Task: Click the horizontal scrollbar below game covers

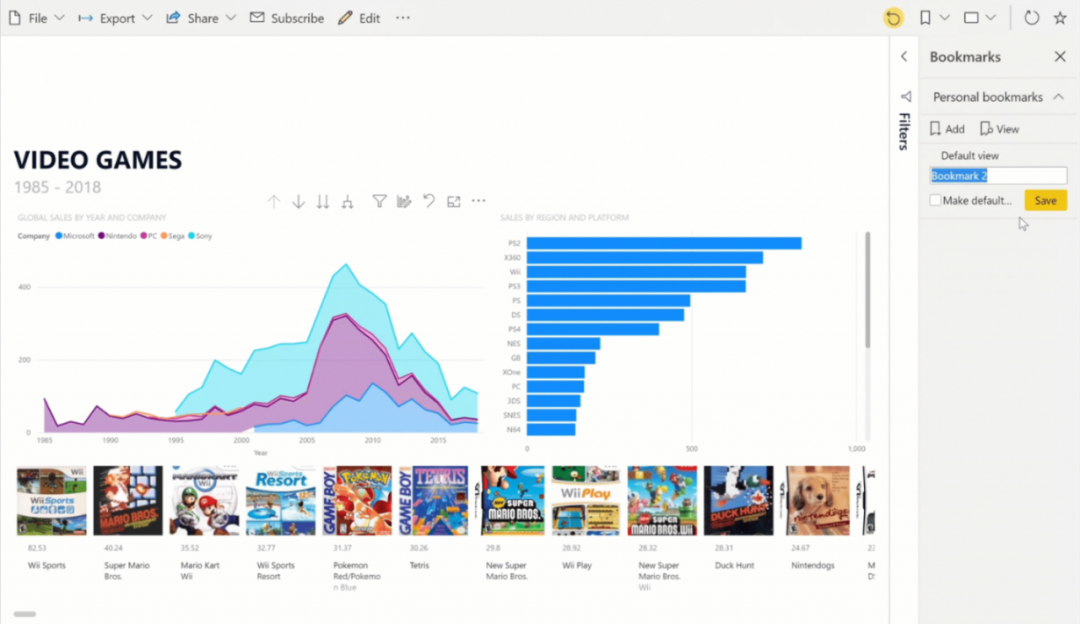Action: [25, 614]
